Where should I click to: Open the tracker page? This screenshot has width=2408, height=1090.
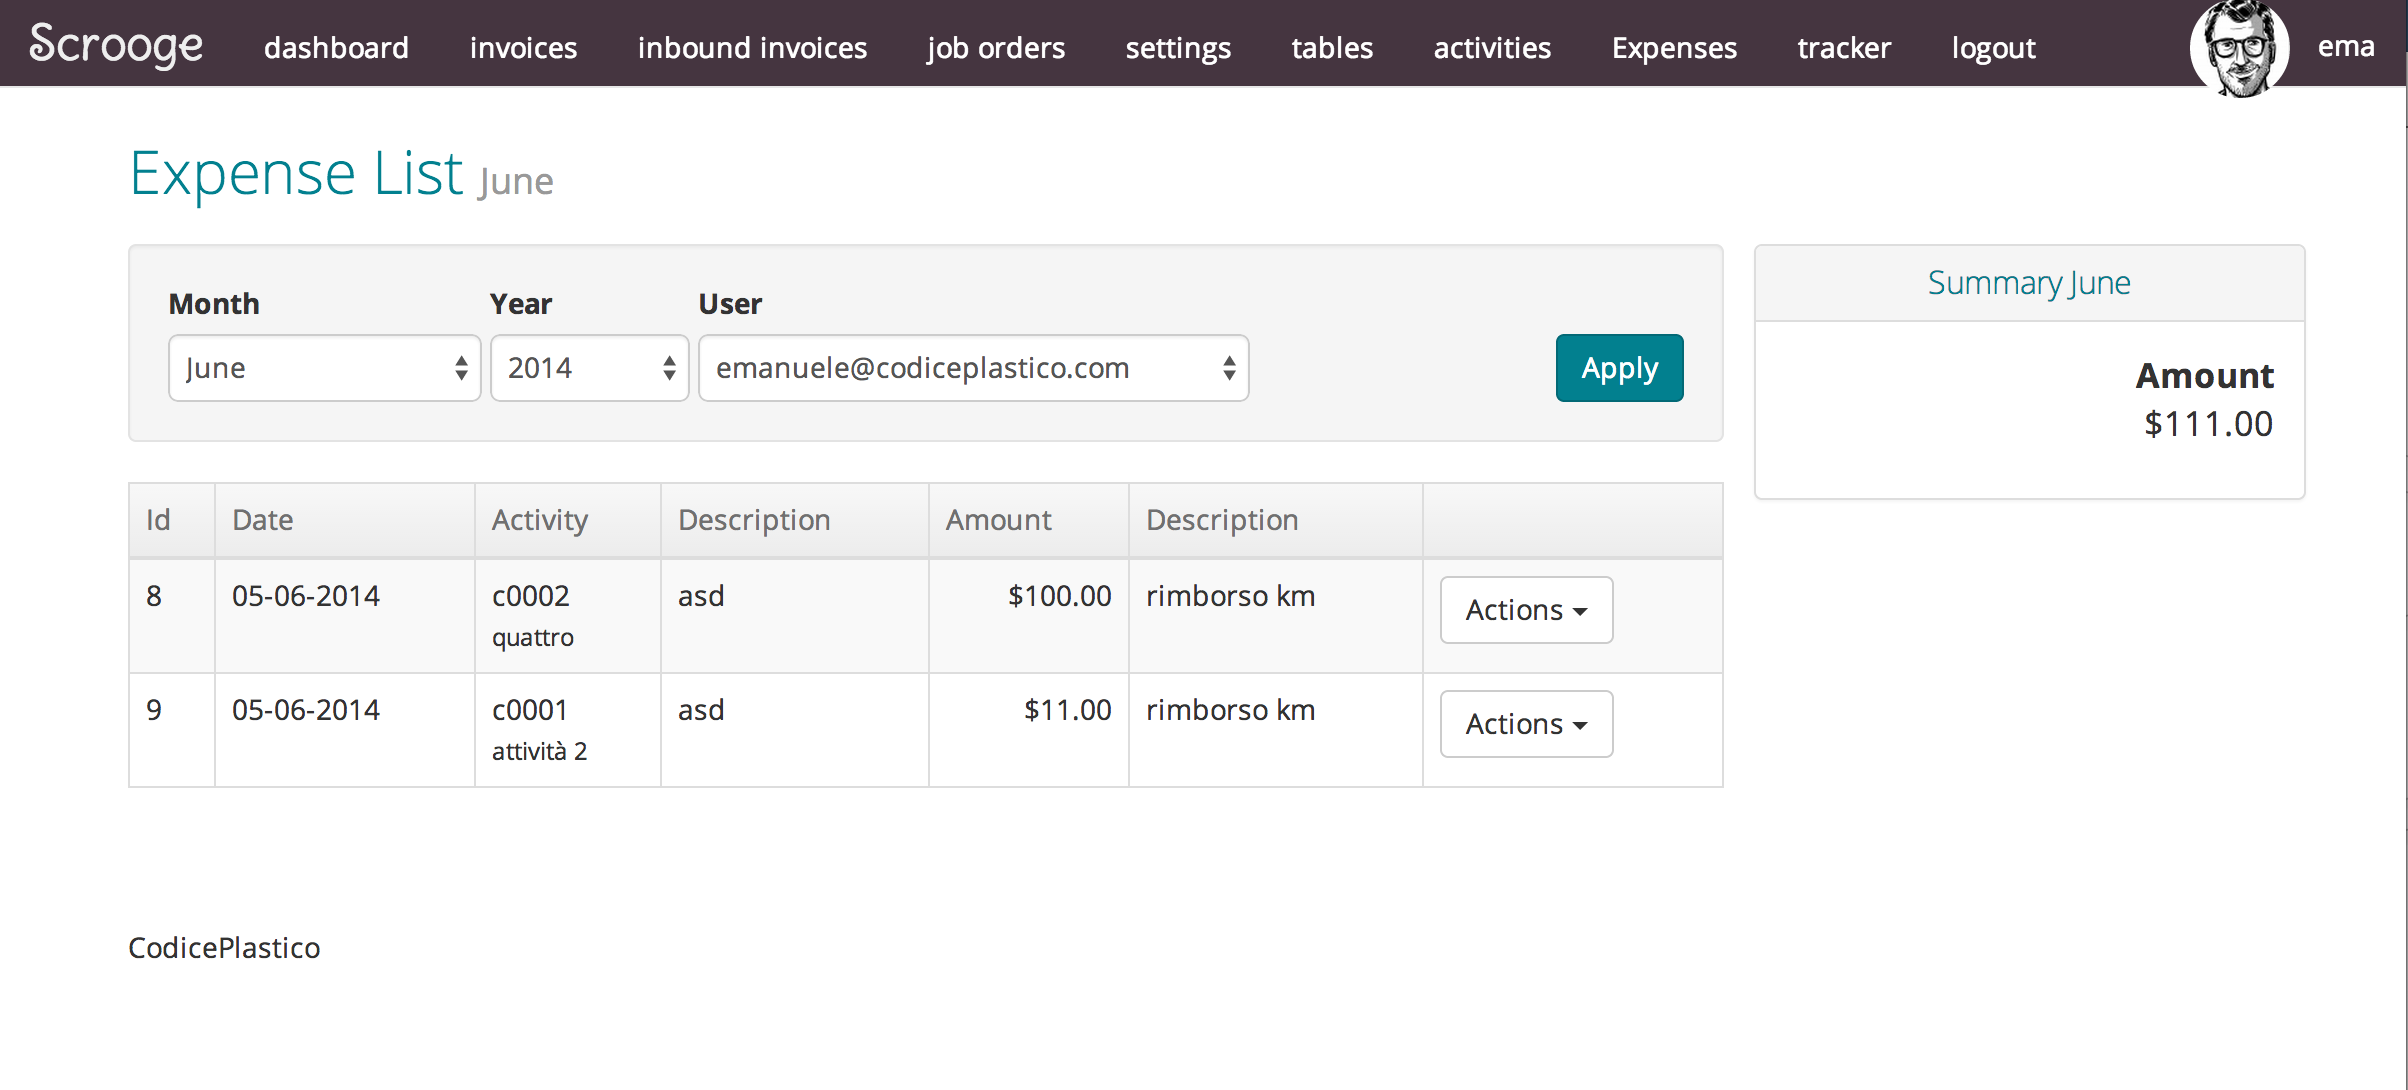tap(1844, 48)
